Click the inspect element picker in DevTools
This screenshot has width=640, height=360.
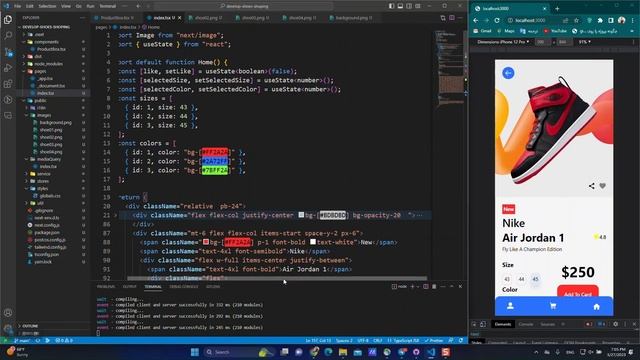point(474,324)
